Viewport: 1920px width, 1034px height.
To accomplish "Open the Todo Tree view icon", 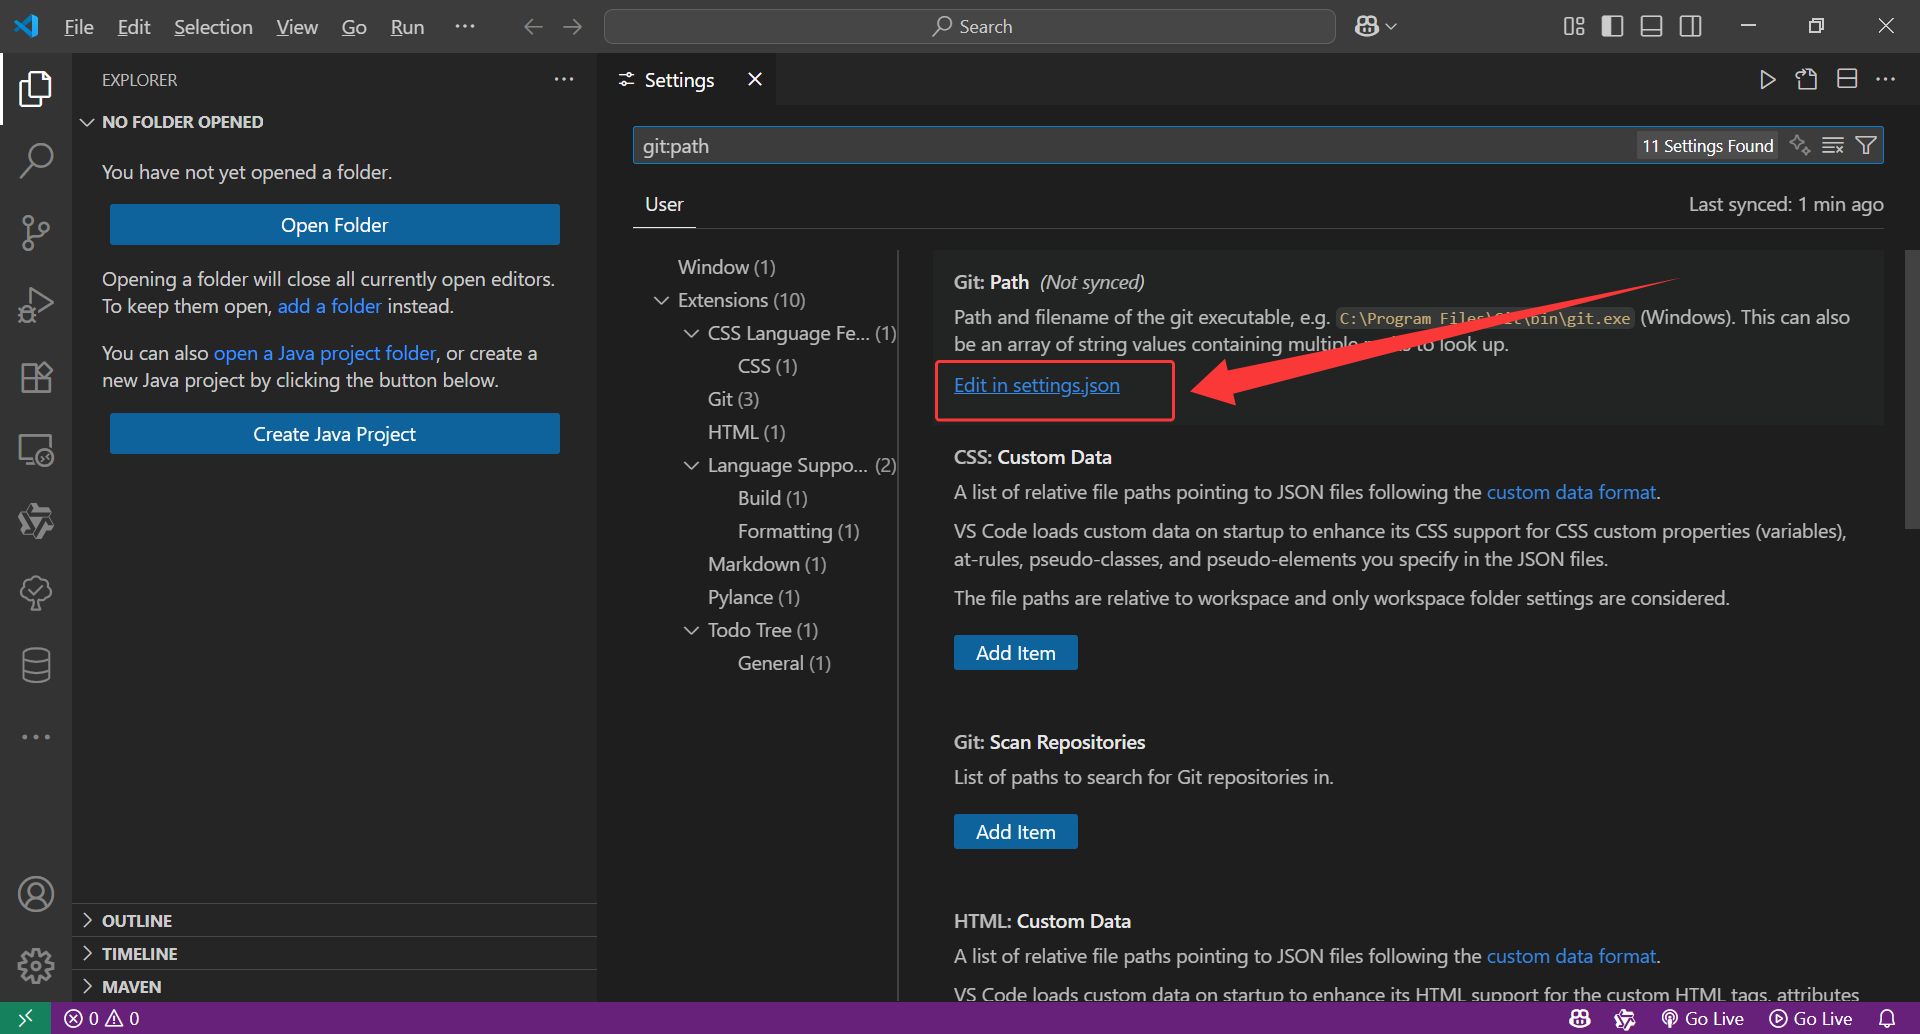I will coord(36,593).
